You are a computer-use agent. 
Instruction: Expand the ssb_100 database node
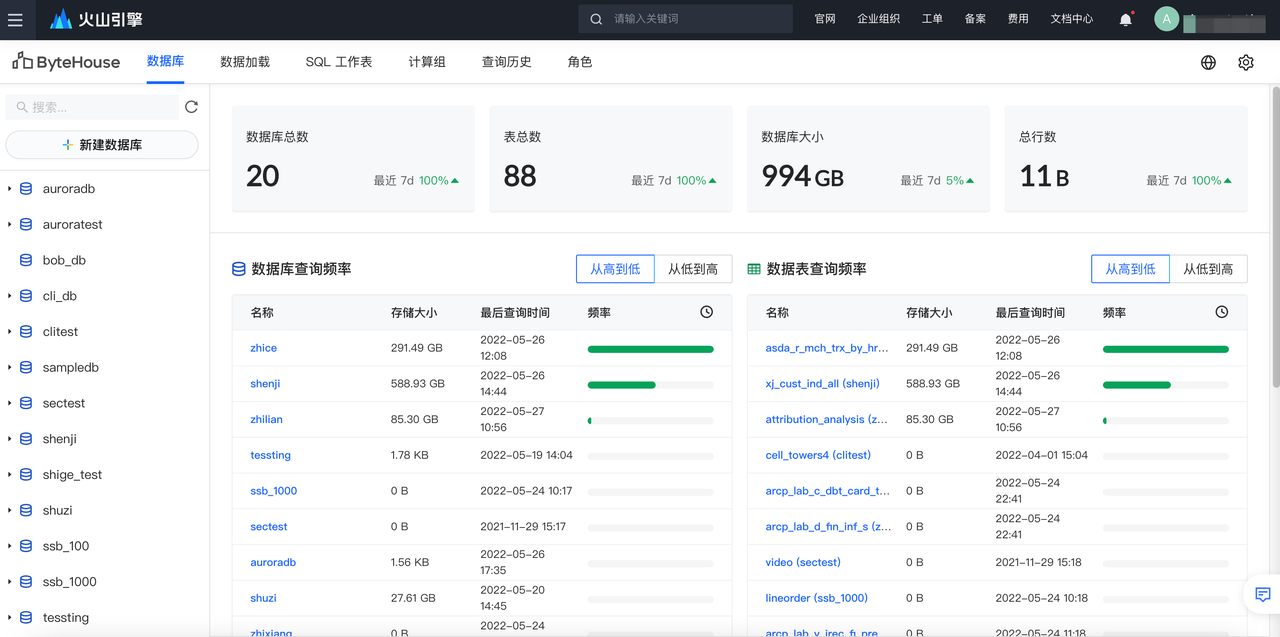pyautogui.click(x=10, y=546)
